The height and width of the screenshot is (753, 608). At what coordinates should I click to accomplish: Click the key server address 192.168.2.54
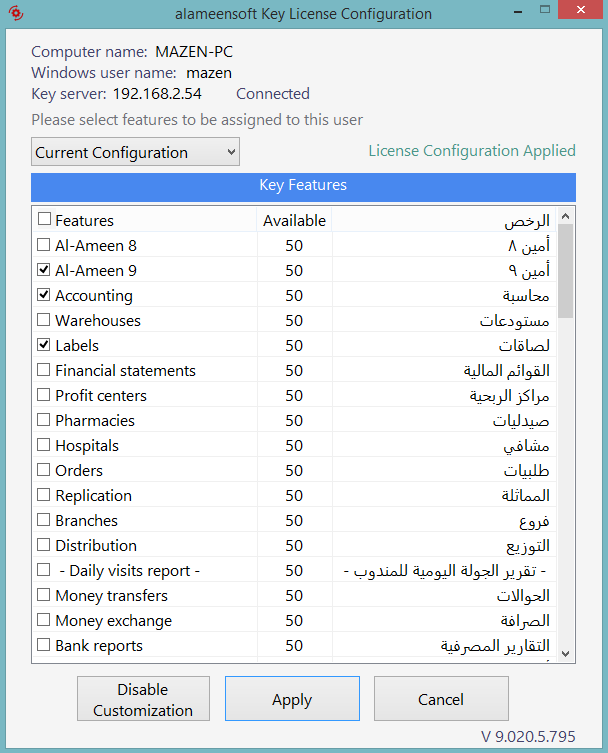[157, 94]
